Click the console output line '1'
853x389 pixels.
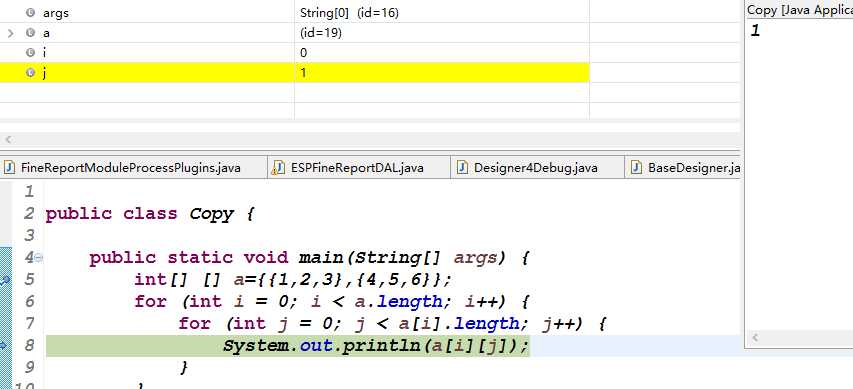755,31
